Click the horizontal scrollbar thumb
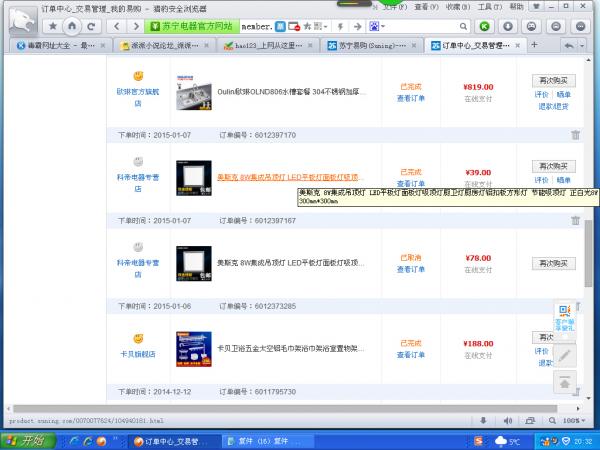The width and height of the screenshot is (600, 450). [x=285, y=409]
